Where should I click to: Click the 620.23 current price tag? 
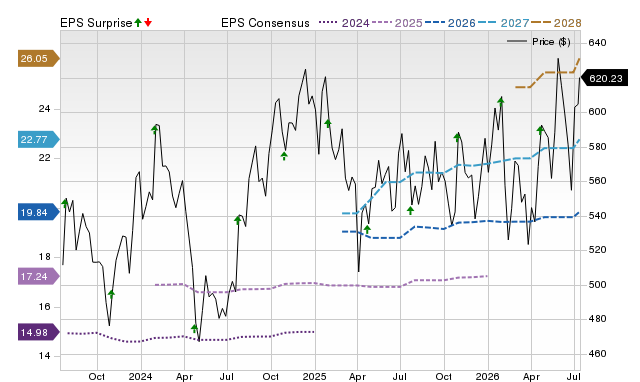pos(604,78)
